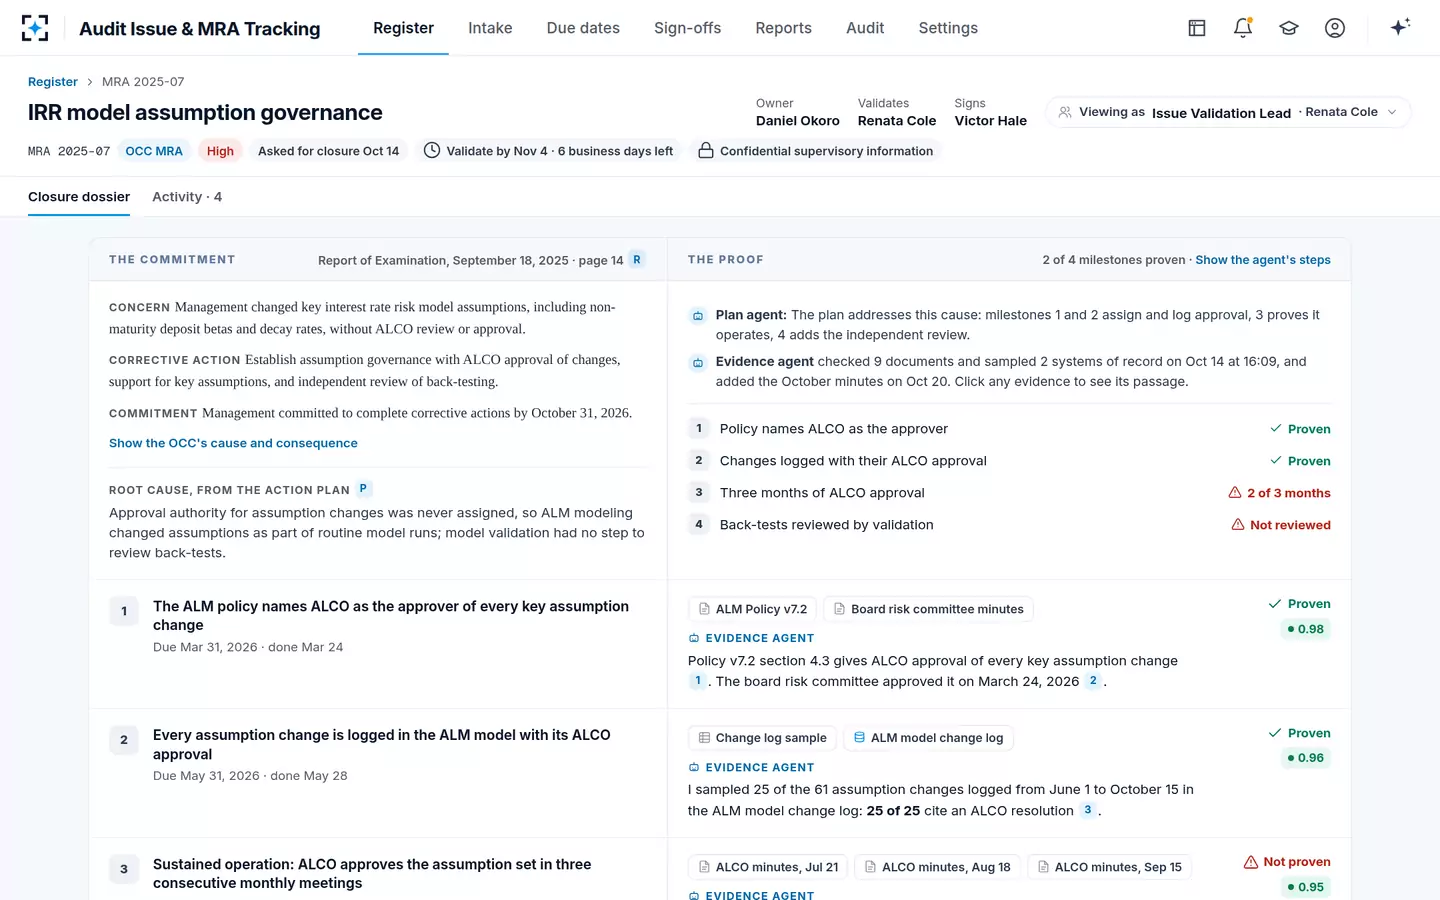The width and height of the screenshot is (1440, 900).
Task: Open the Audit tab in top navigation
Action: pyautogui.click(x=865, y=28)
